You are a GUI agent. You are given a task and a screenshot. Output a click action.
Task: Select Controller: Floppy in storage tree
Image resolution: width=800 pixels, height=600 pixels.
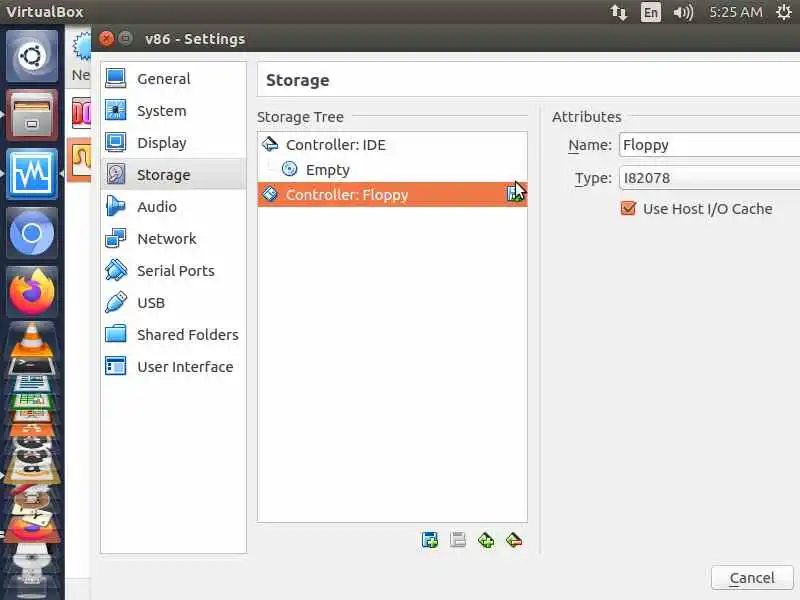[392, 194]
